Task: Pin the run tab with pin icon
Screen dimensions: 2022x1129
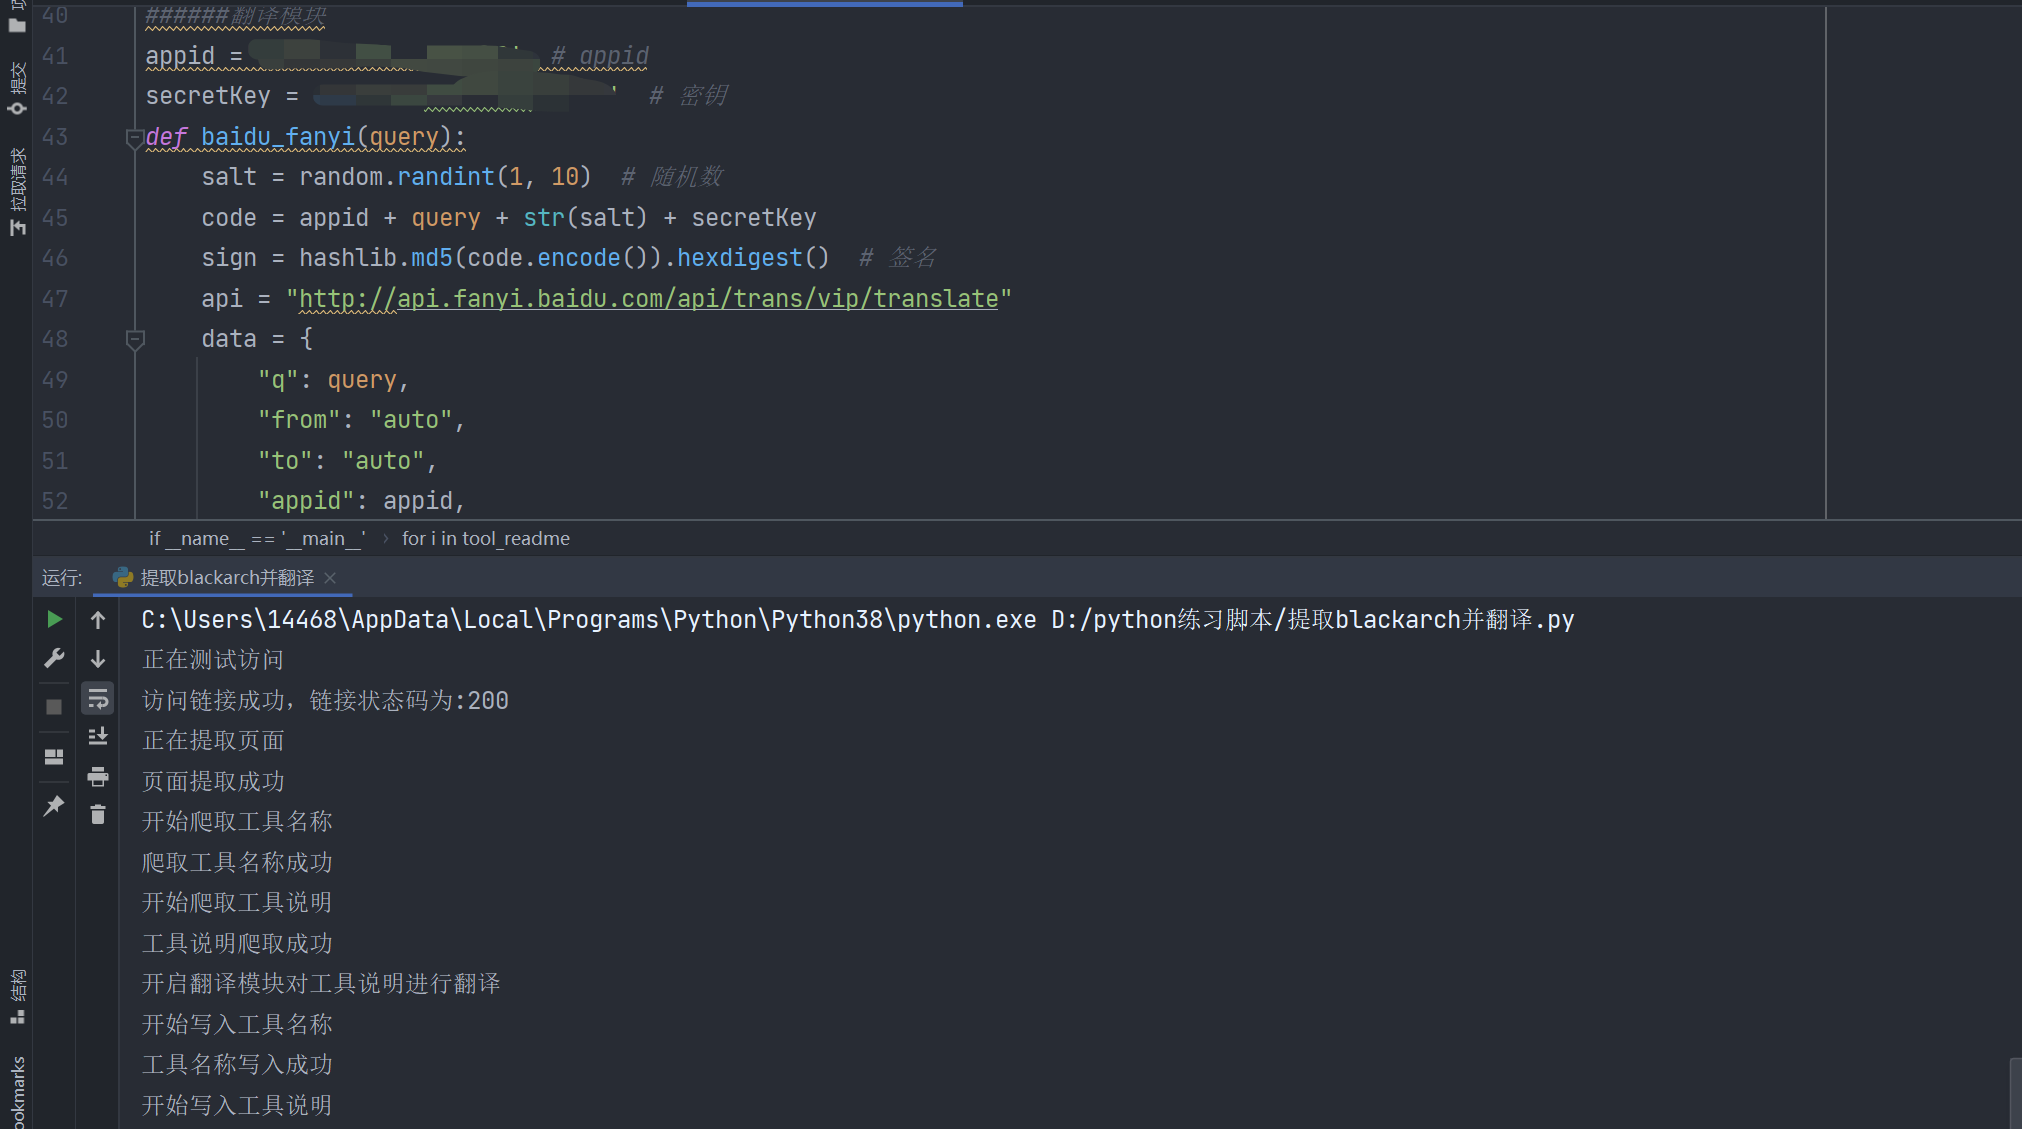Action: [x=54, y=806]
